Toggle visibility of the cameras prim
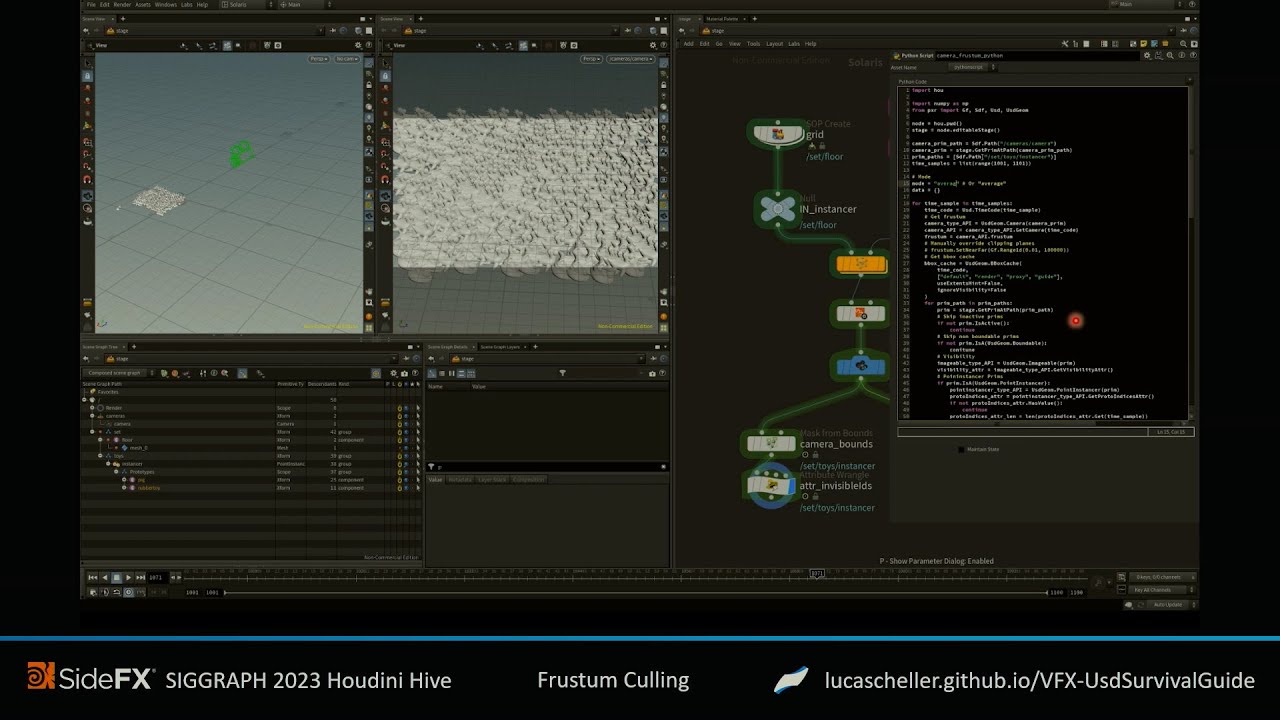1280x720 pixels. tap(406, 416)
